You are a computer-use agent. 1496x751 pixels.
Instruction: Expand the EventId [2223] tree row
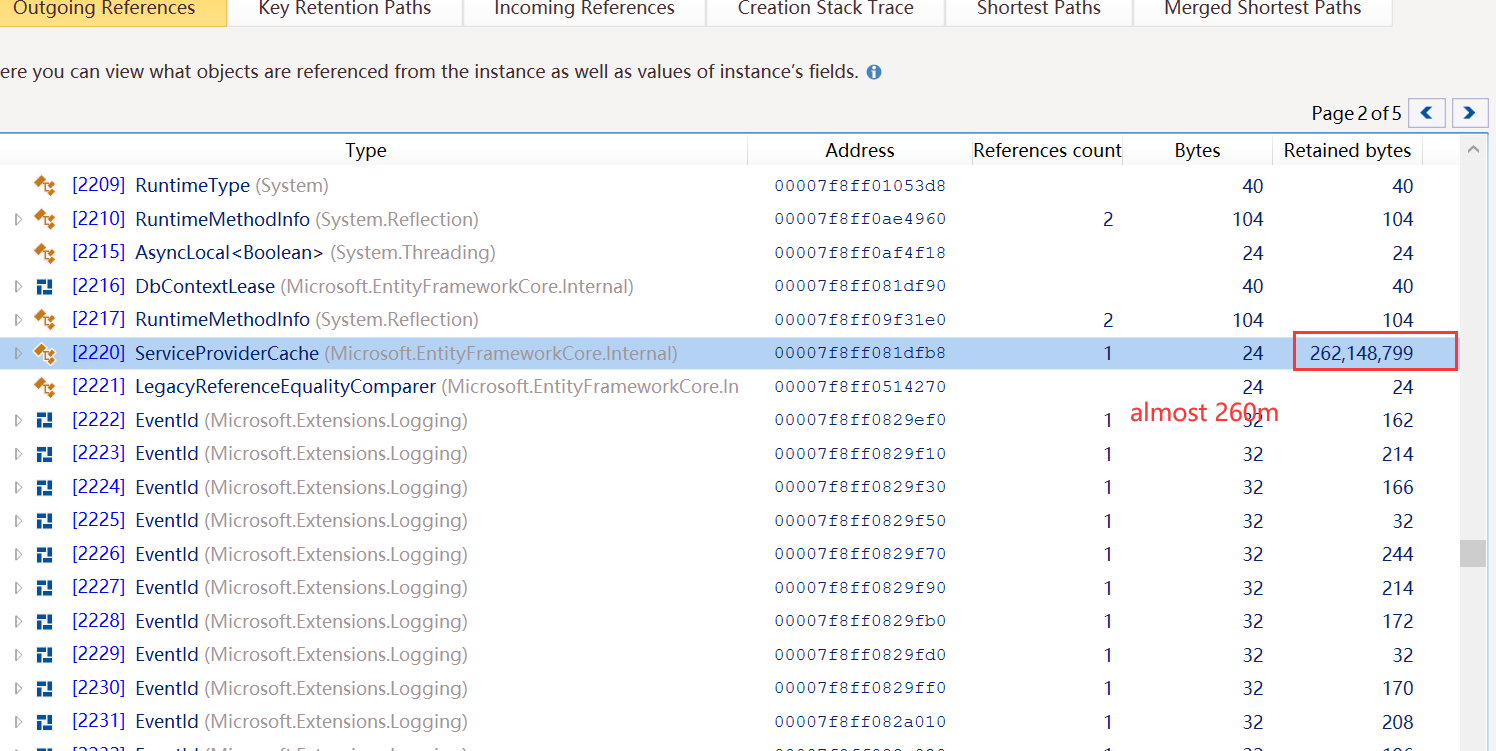[x=20, y=453]
